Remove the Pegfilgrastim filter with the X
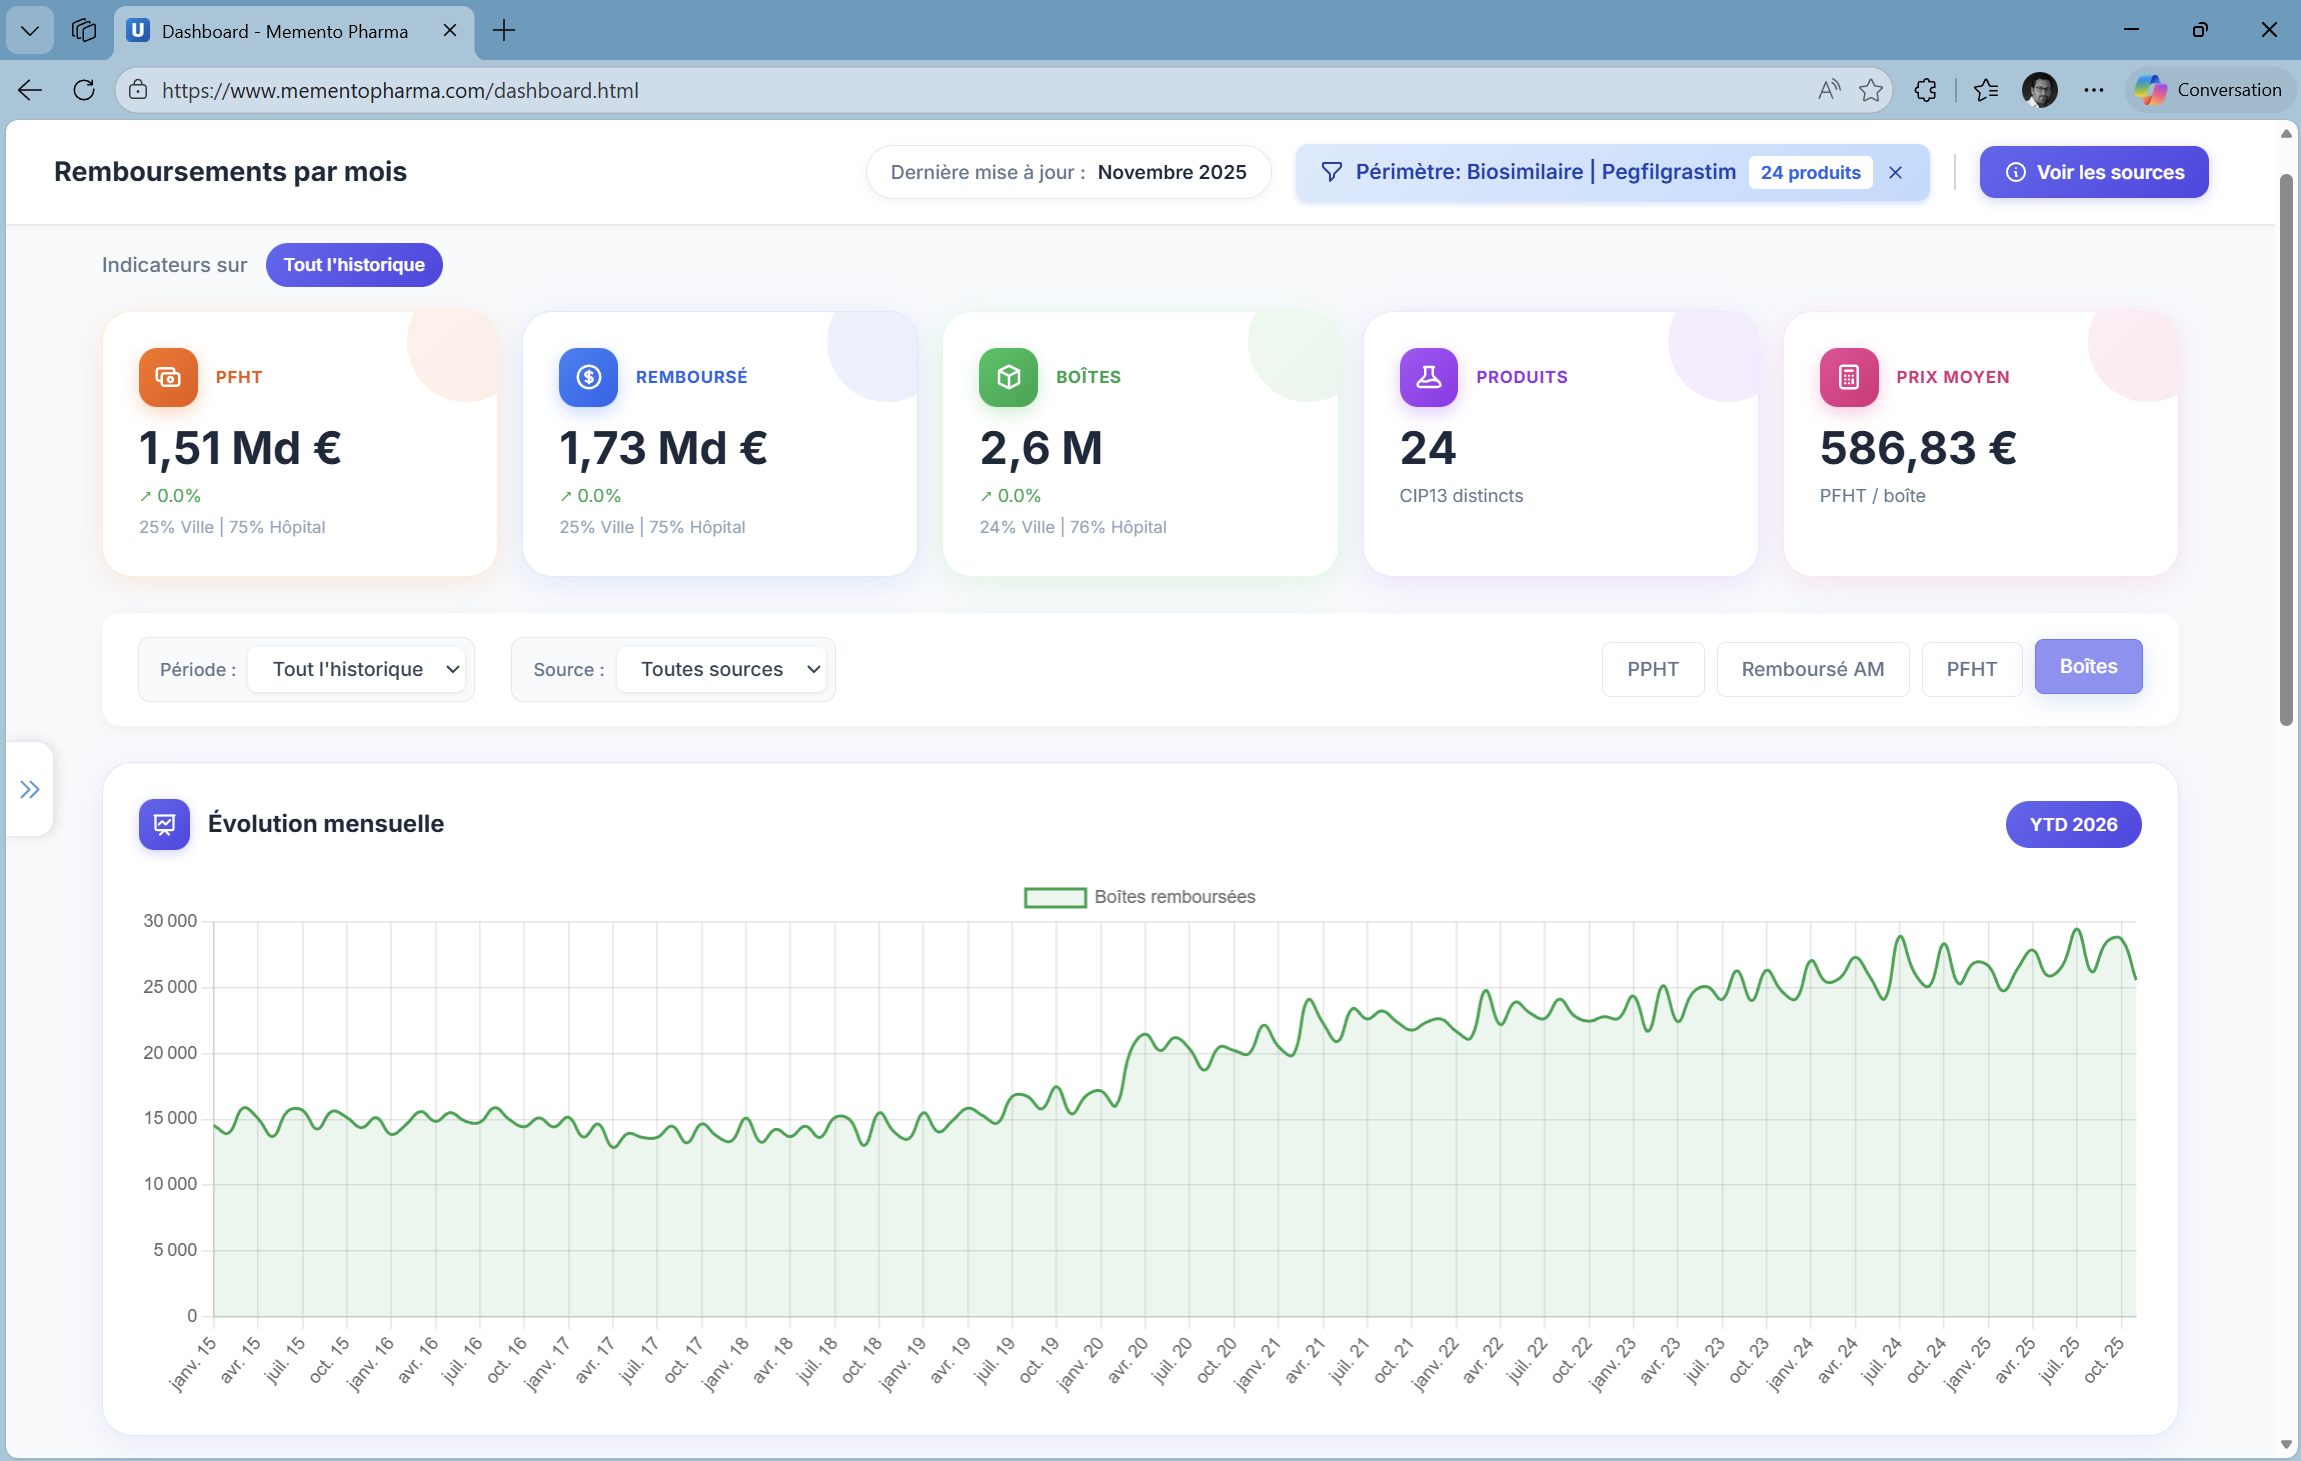The width and height of the screenshot is (2301, 1461). pyautogui.click(x=1896, y=172)
